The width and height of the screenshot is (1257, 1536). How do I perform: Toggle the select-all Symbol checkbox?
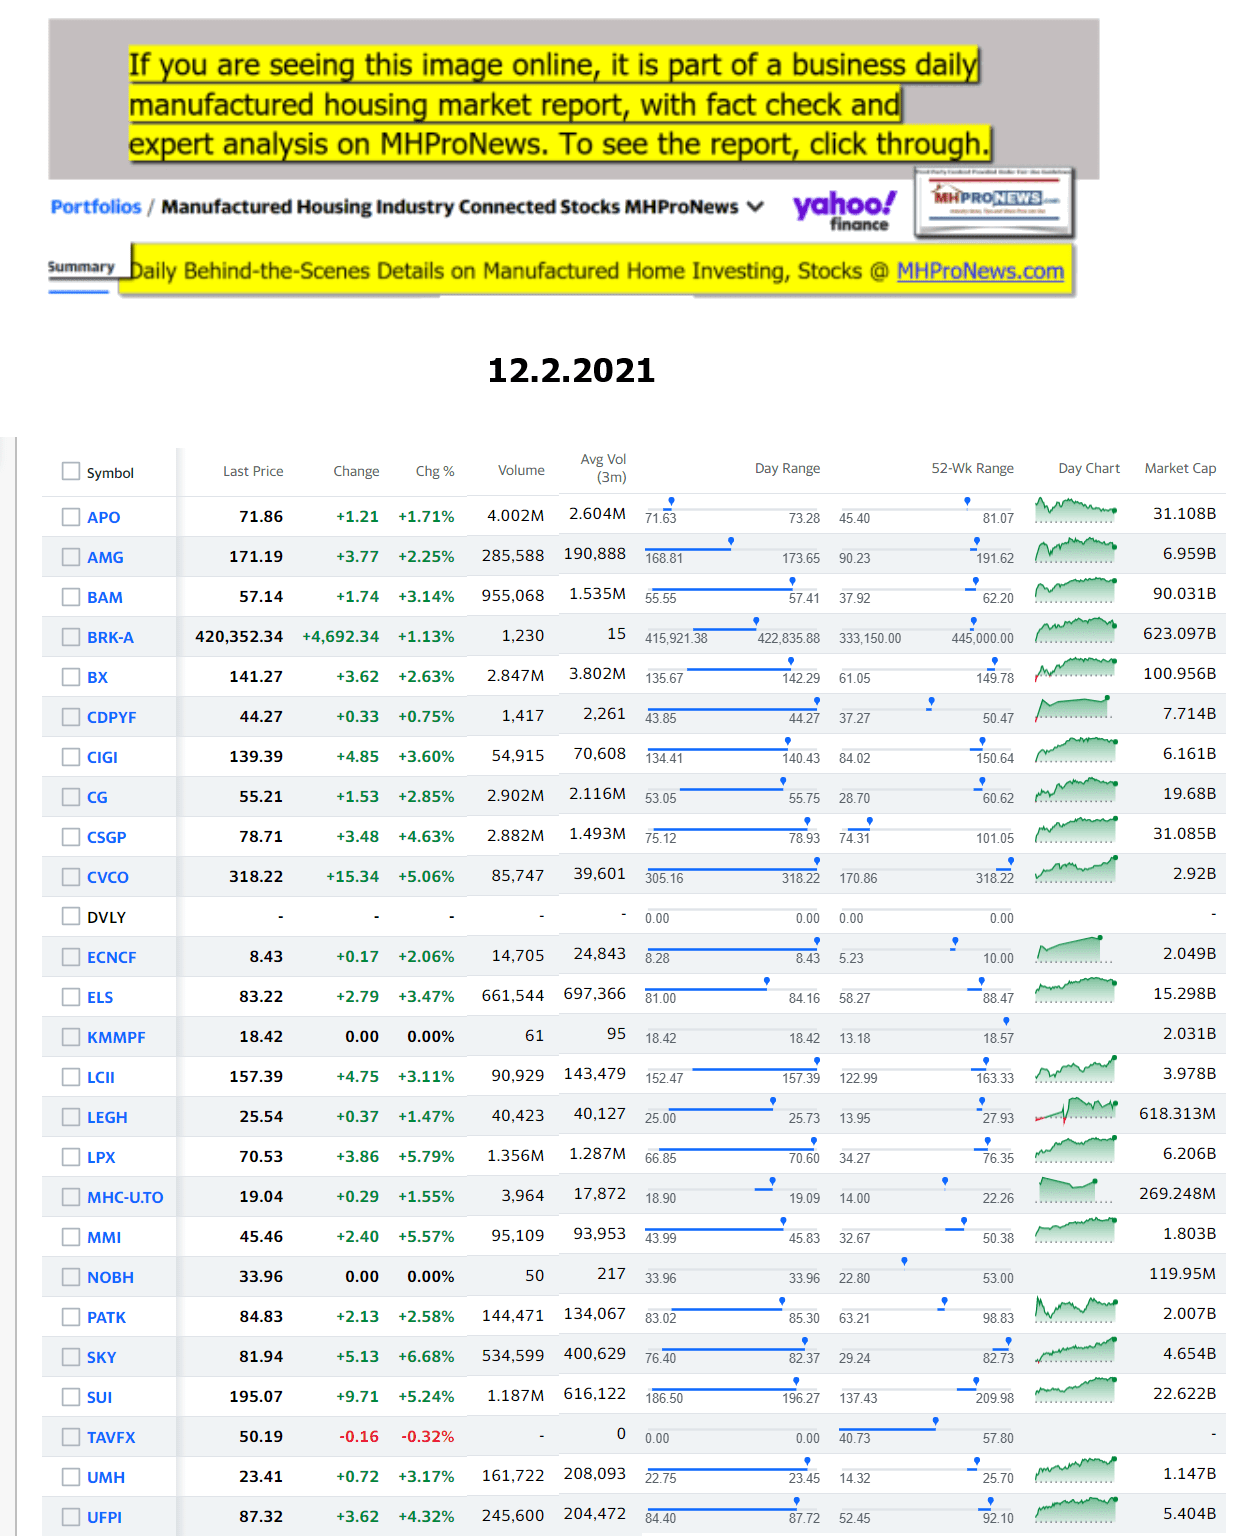(71, 471)
